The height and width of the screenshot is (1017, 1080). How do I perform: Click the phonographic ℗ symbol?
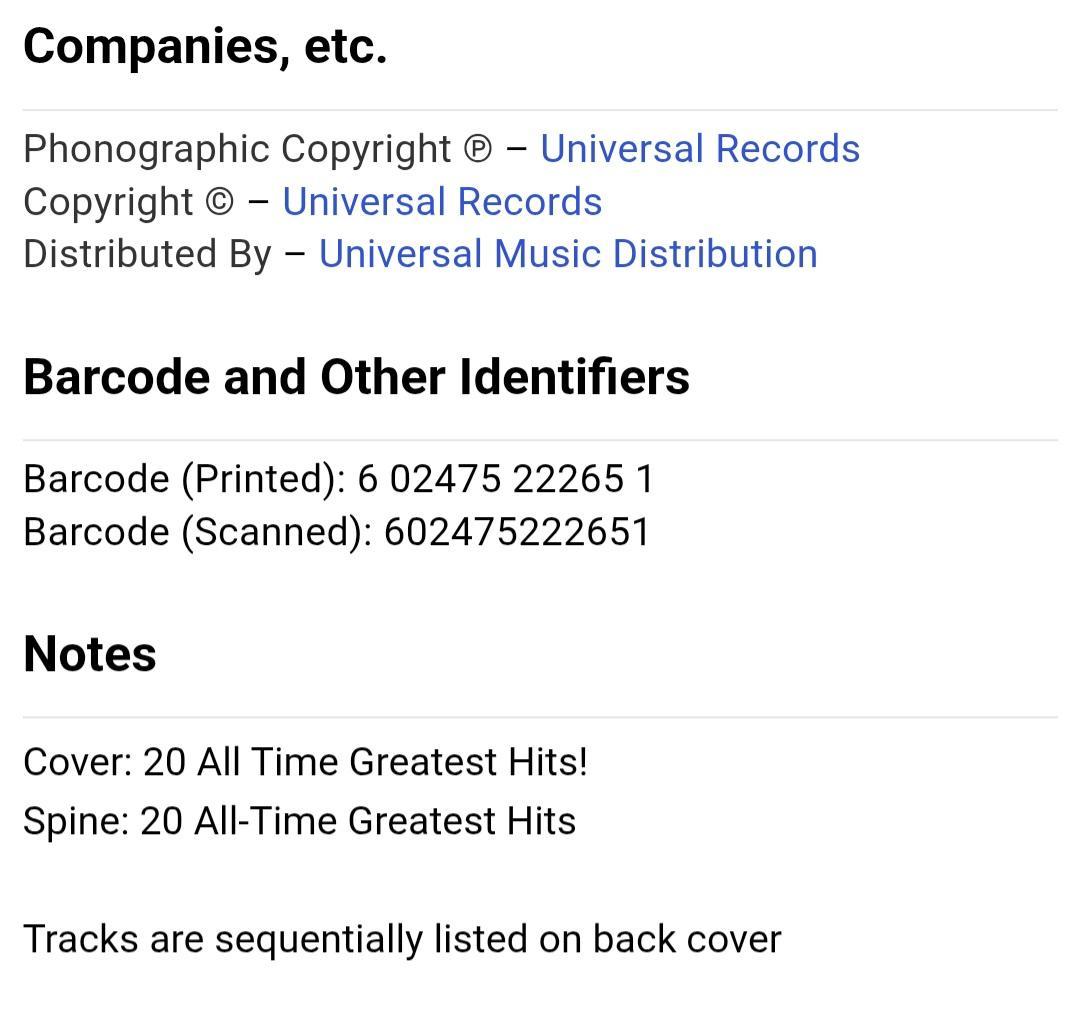478,149
